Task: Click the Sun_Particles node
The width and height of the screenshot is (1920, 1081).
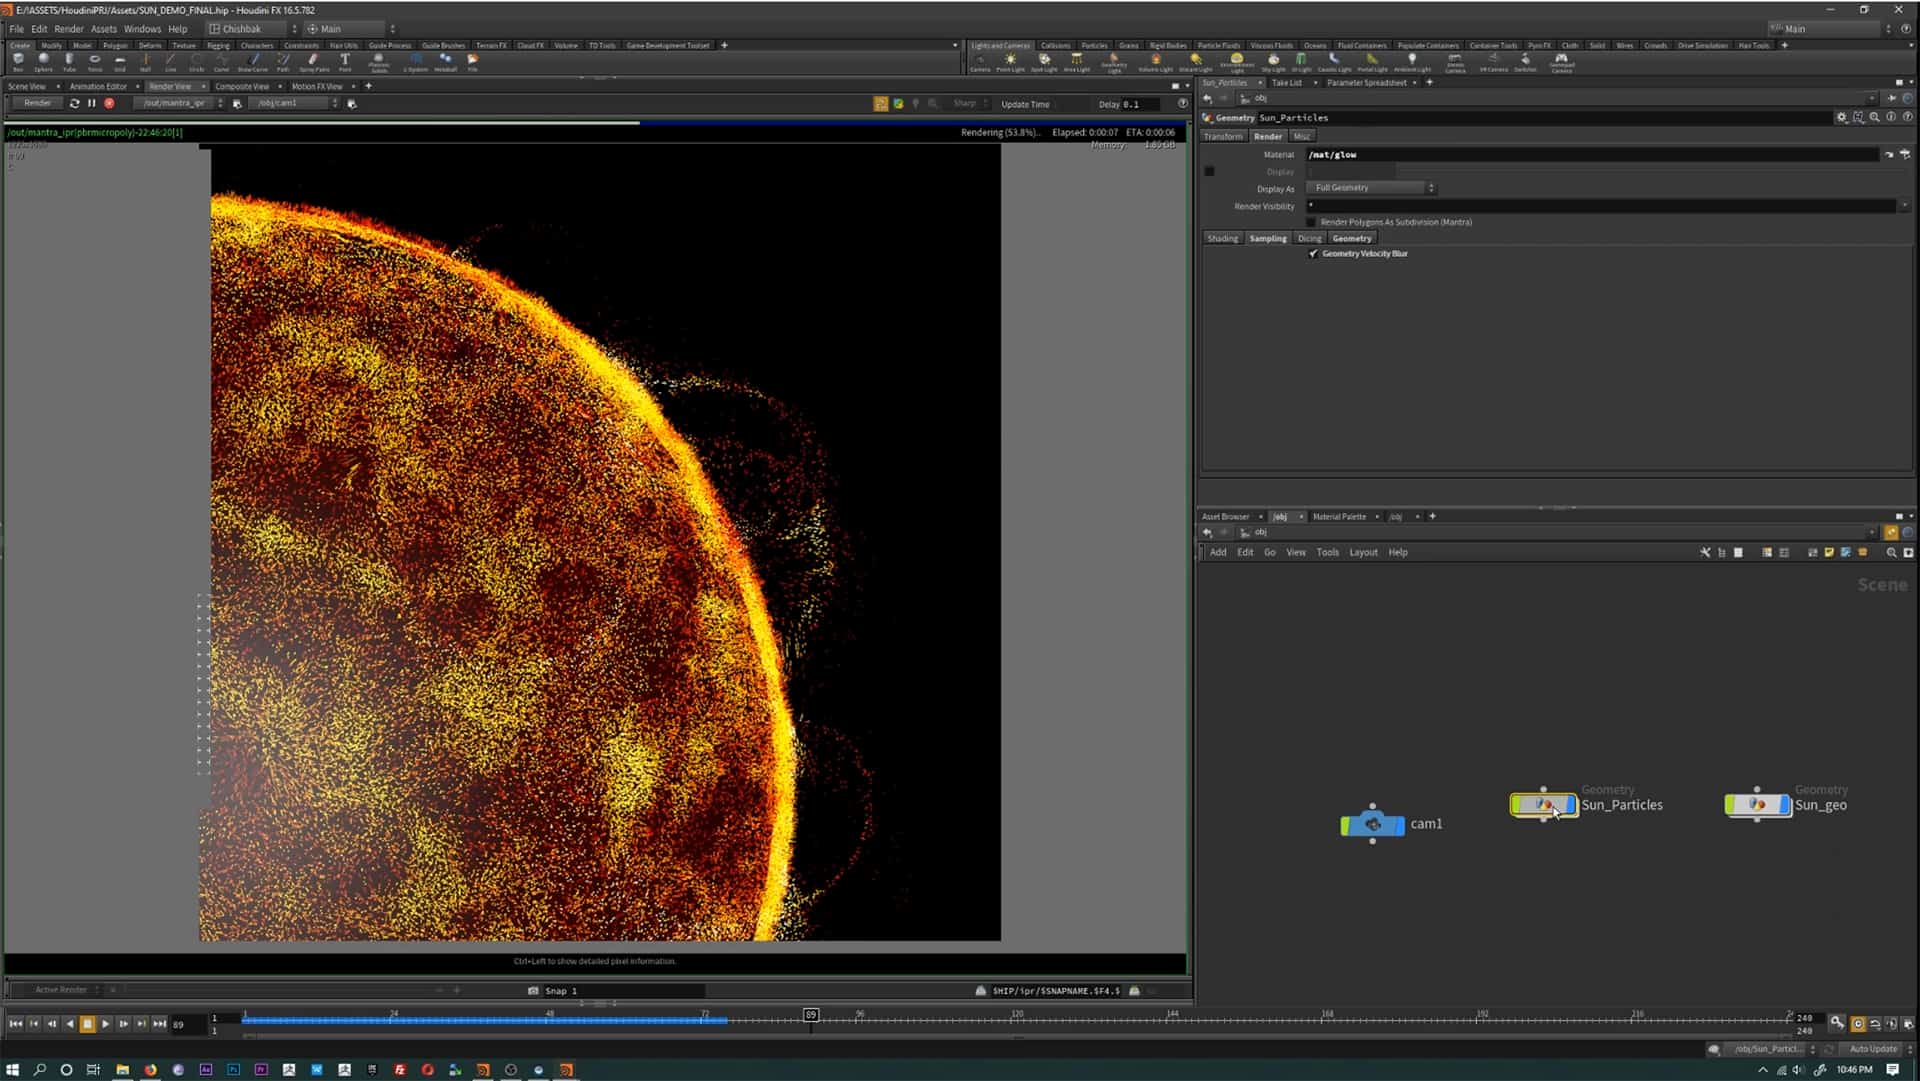Action: 1543,804
